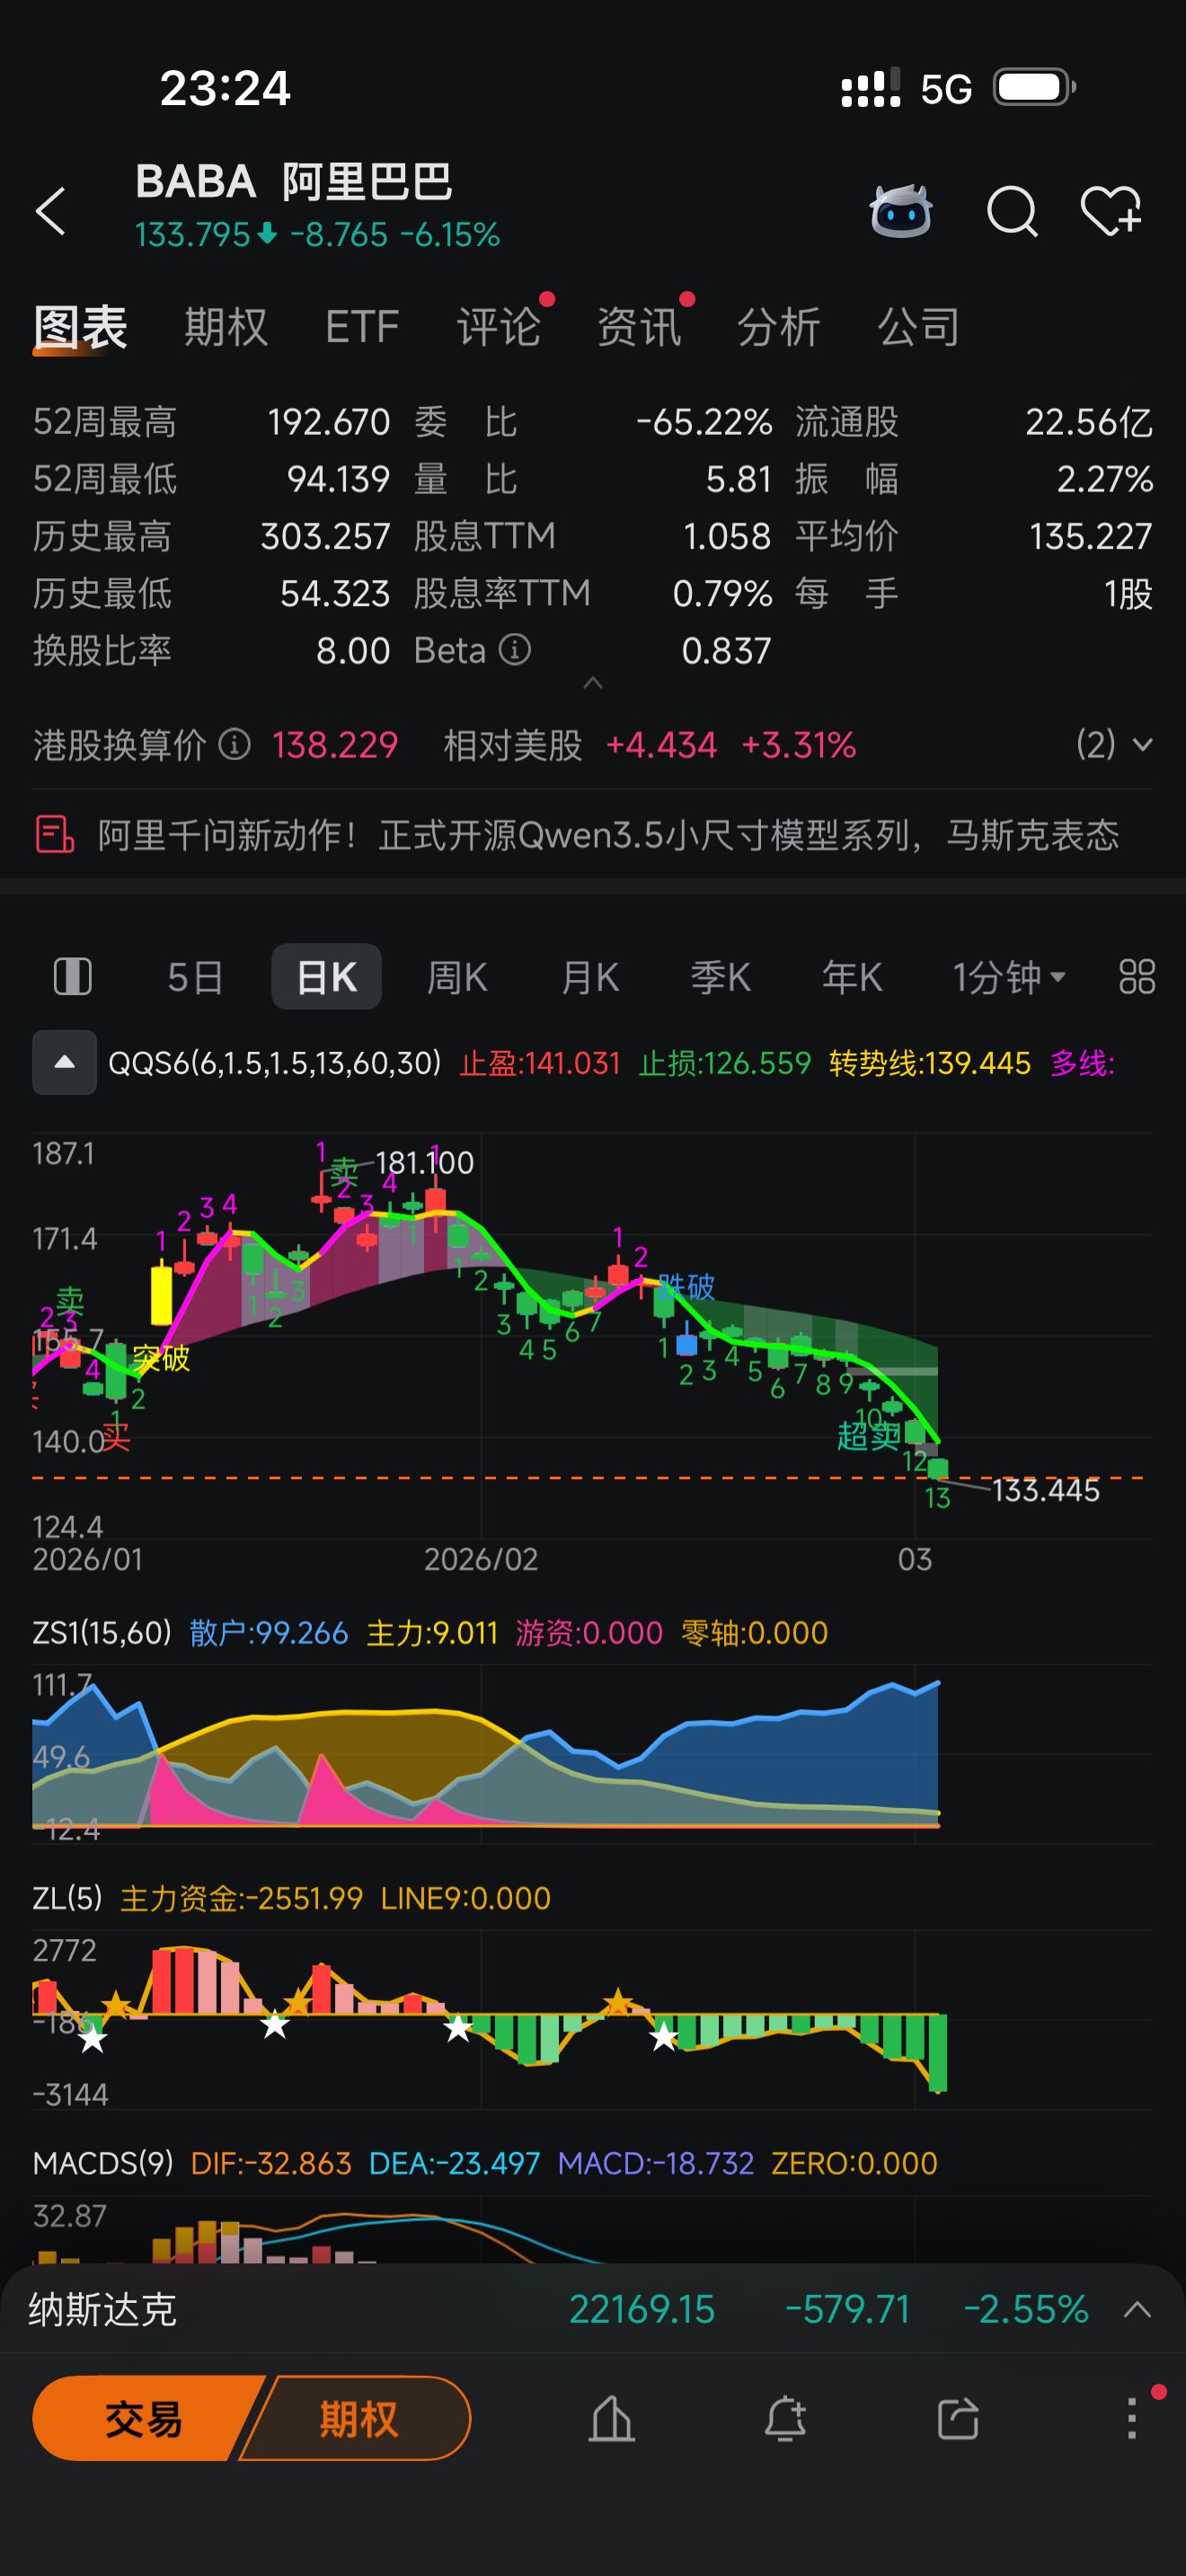Viewport: 1186px width, 2576px height.
Task: Tap the ZL(5) indicator label
Action: [x=68, y=1898]
